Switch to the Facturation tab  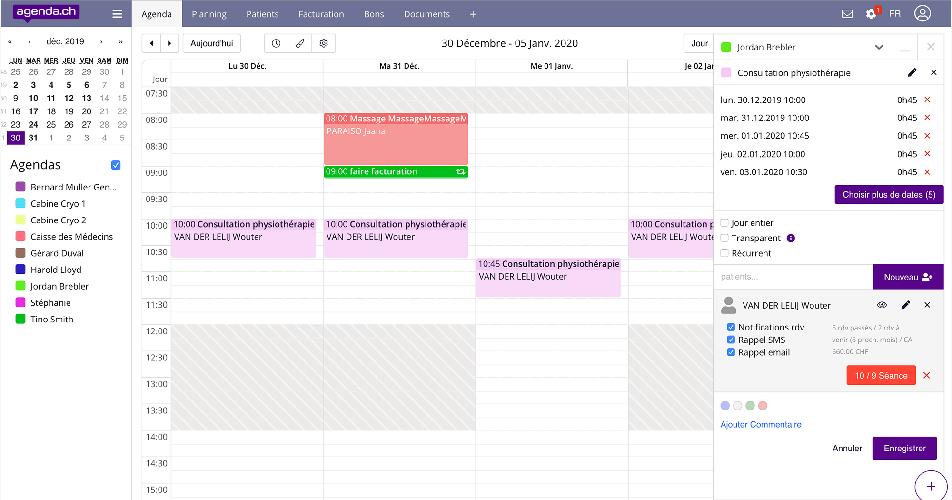point(321,14)
